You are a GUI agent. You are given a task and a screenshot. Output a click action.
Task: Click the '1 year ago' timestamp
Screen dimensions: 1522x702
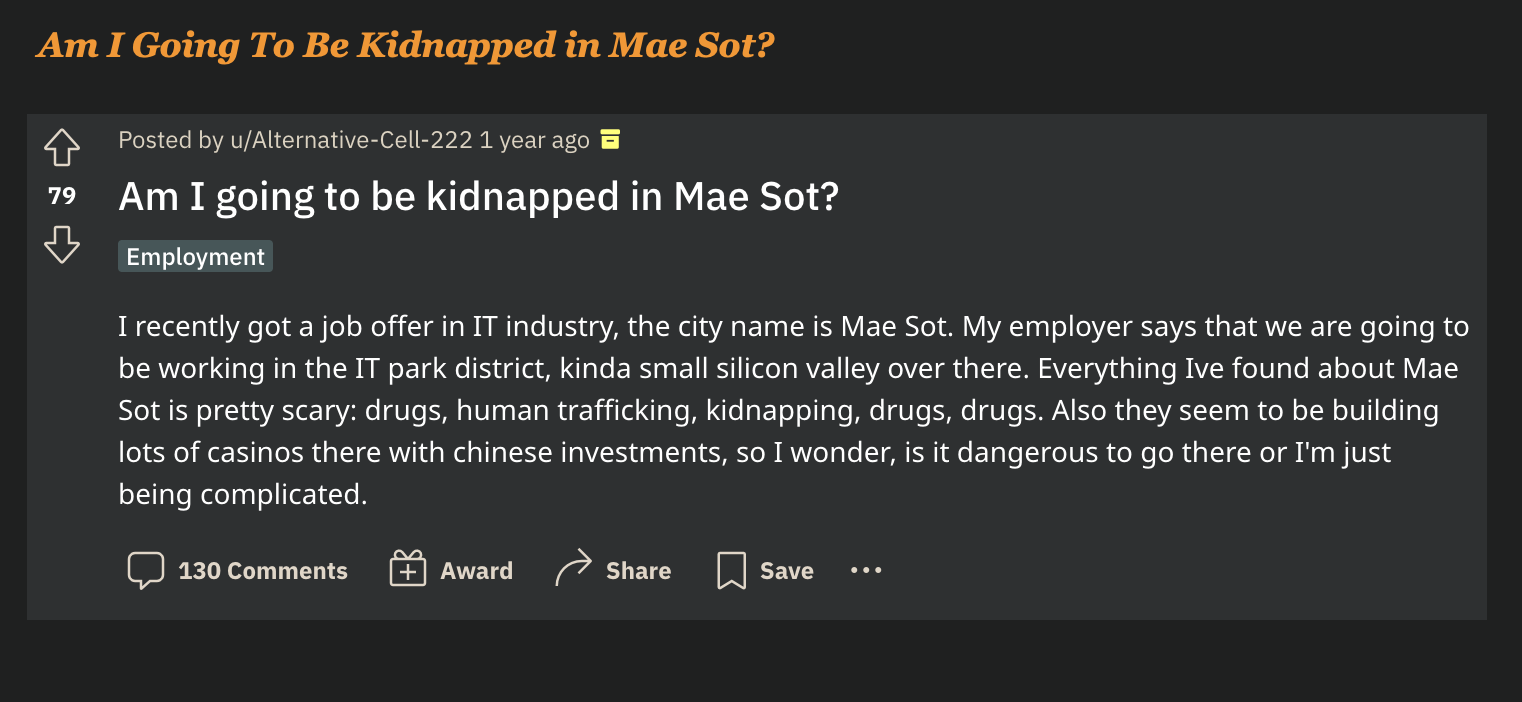(535, 140)
